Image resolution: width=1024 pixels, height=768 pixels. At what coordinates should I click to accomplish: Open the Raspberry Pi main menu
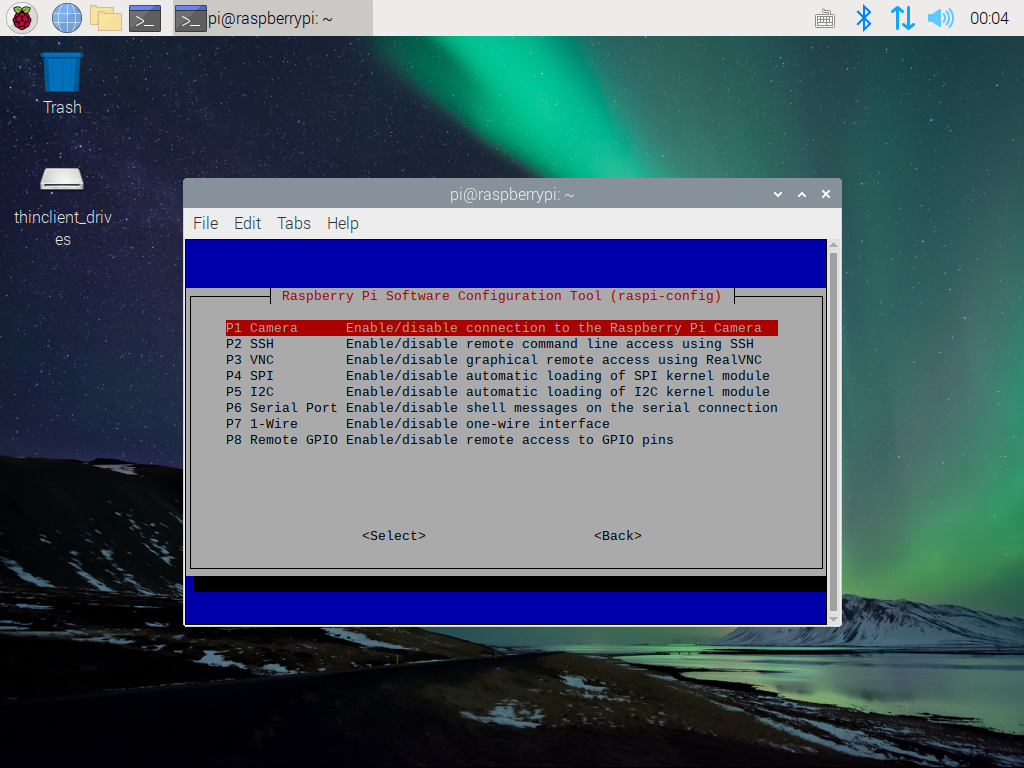22,18
